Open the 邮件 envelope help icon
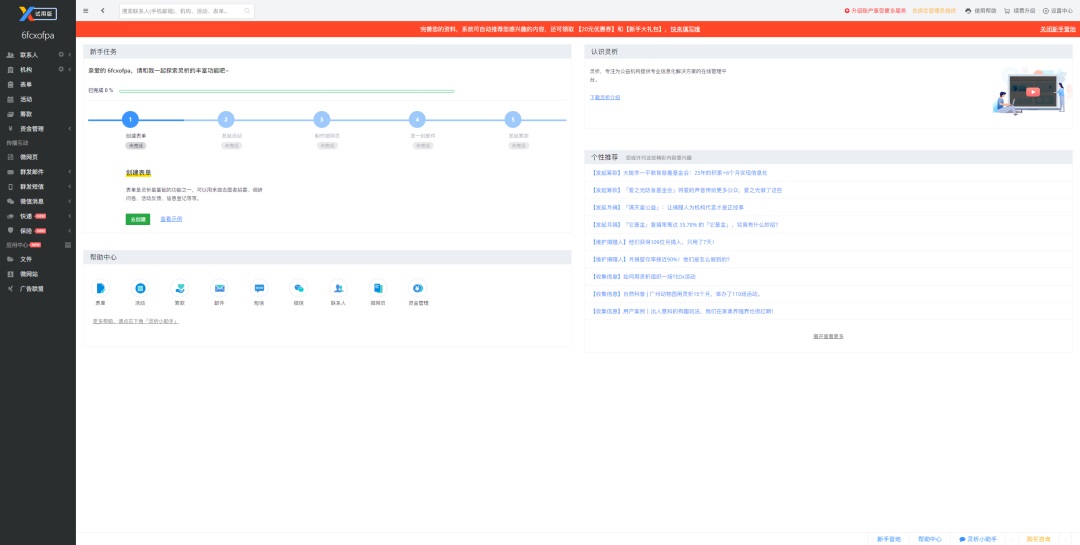Image resolution: width=1080 pixels, height=545 pixels. point(220,288)
